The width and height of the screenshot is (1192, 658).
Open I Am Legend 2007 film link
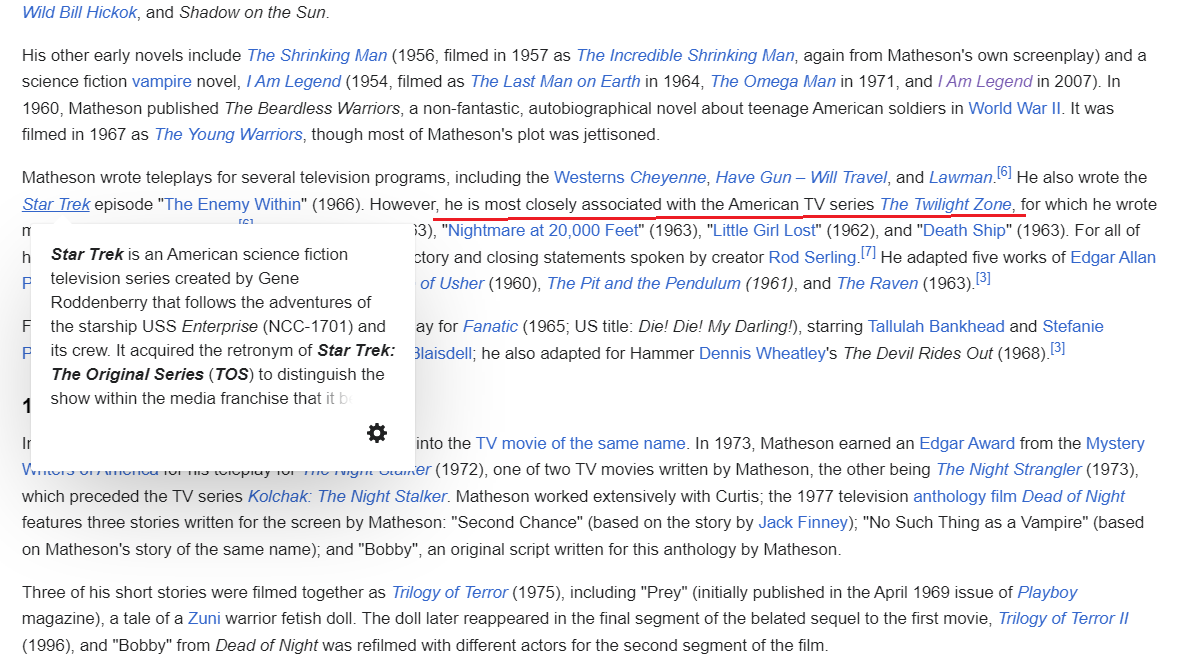984,81
